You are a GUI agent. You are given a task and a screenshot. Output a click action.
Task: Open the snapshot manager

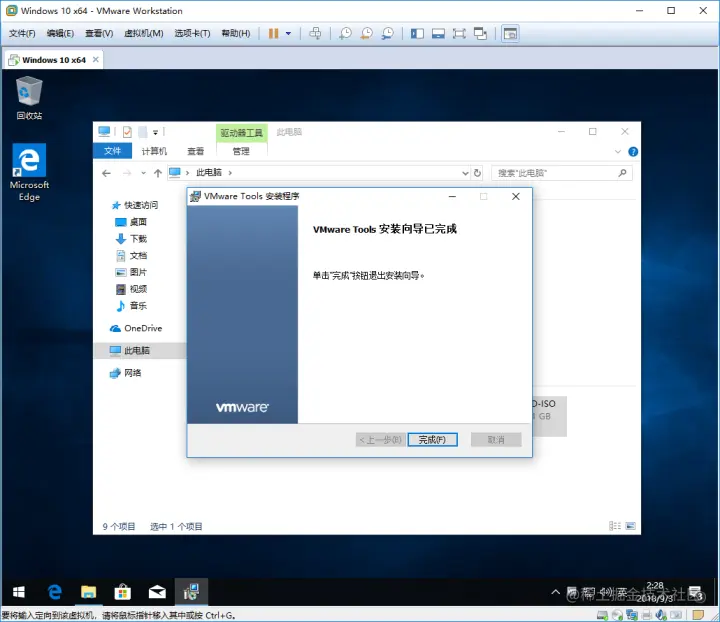388,34
